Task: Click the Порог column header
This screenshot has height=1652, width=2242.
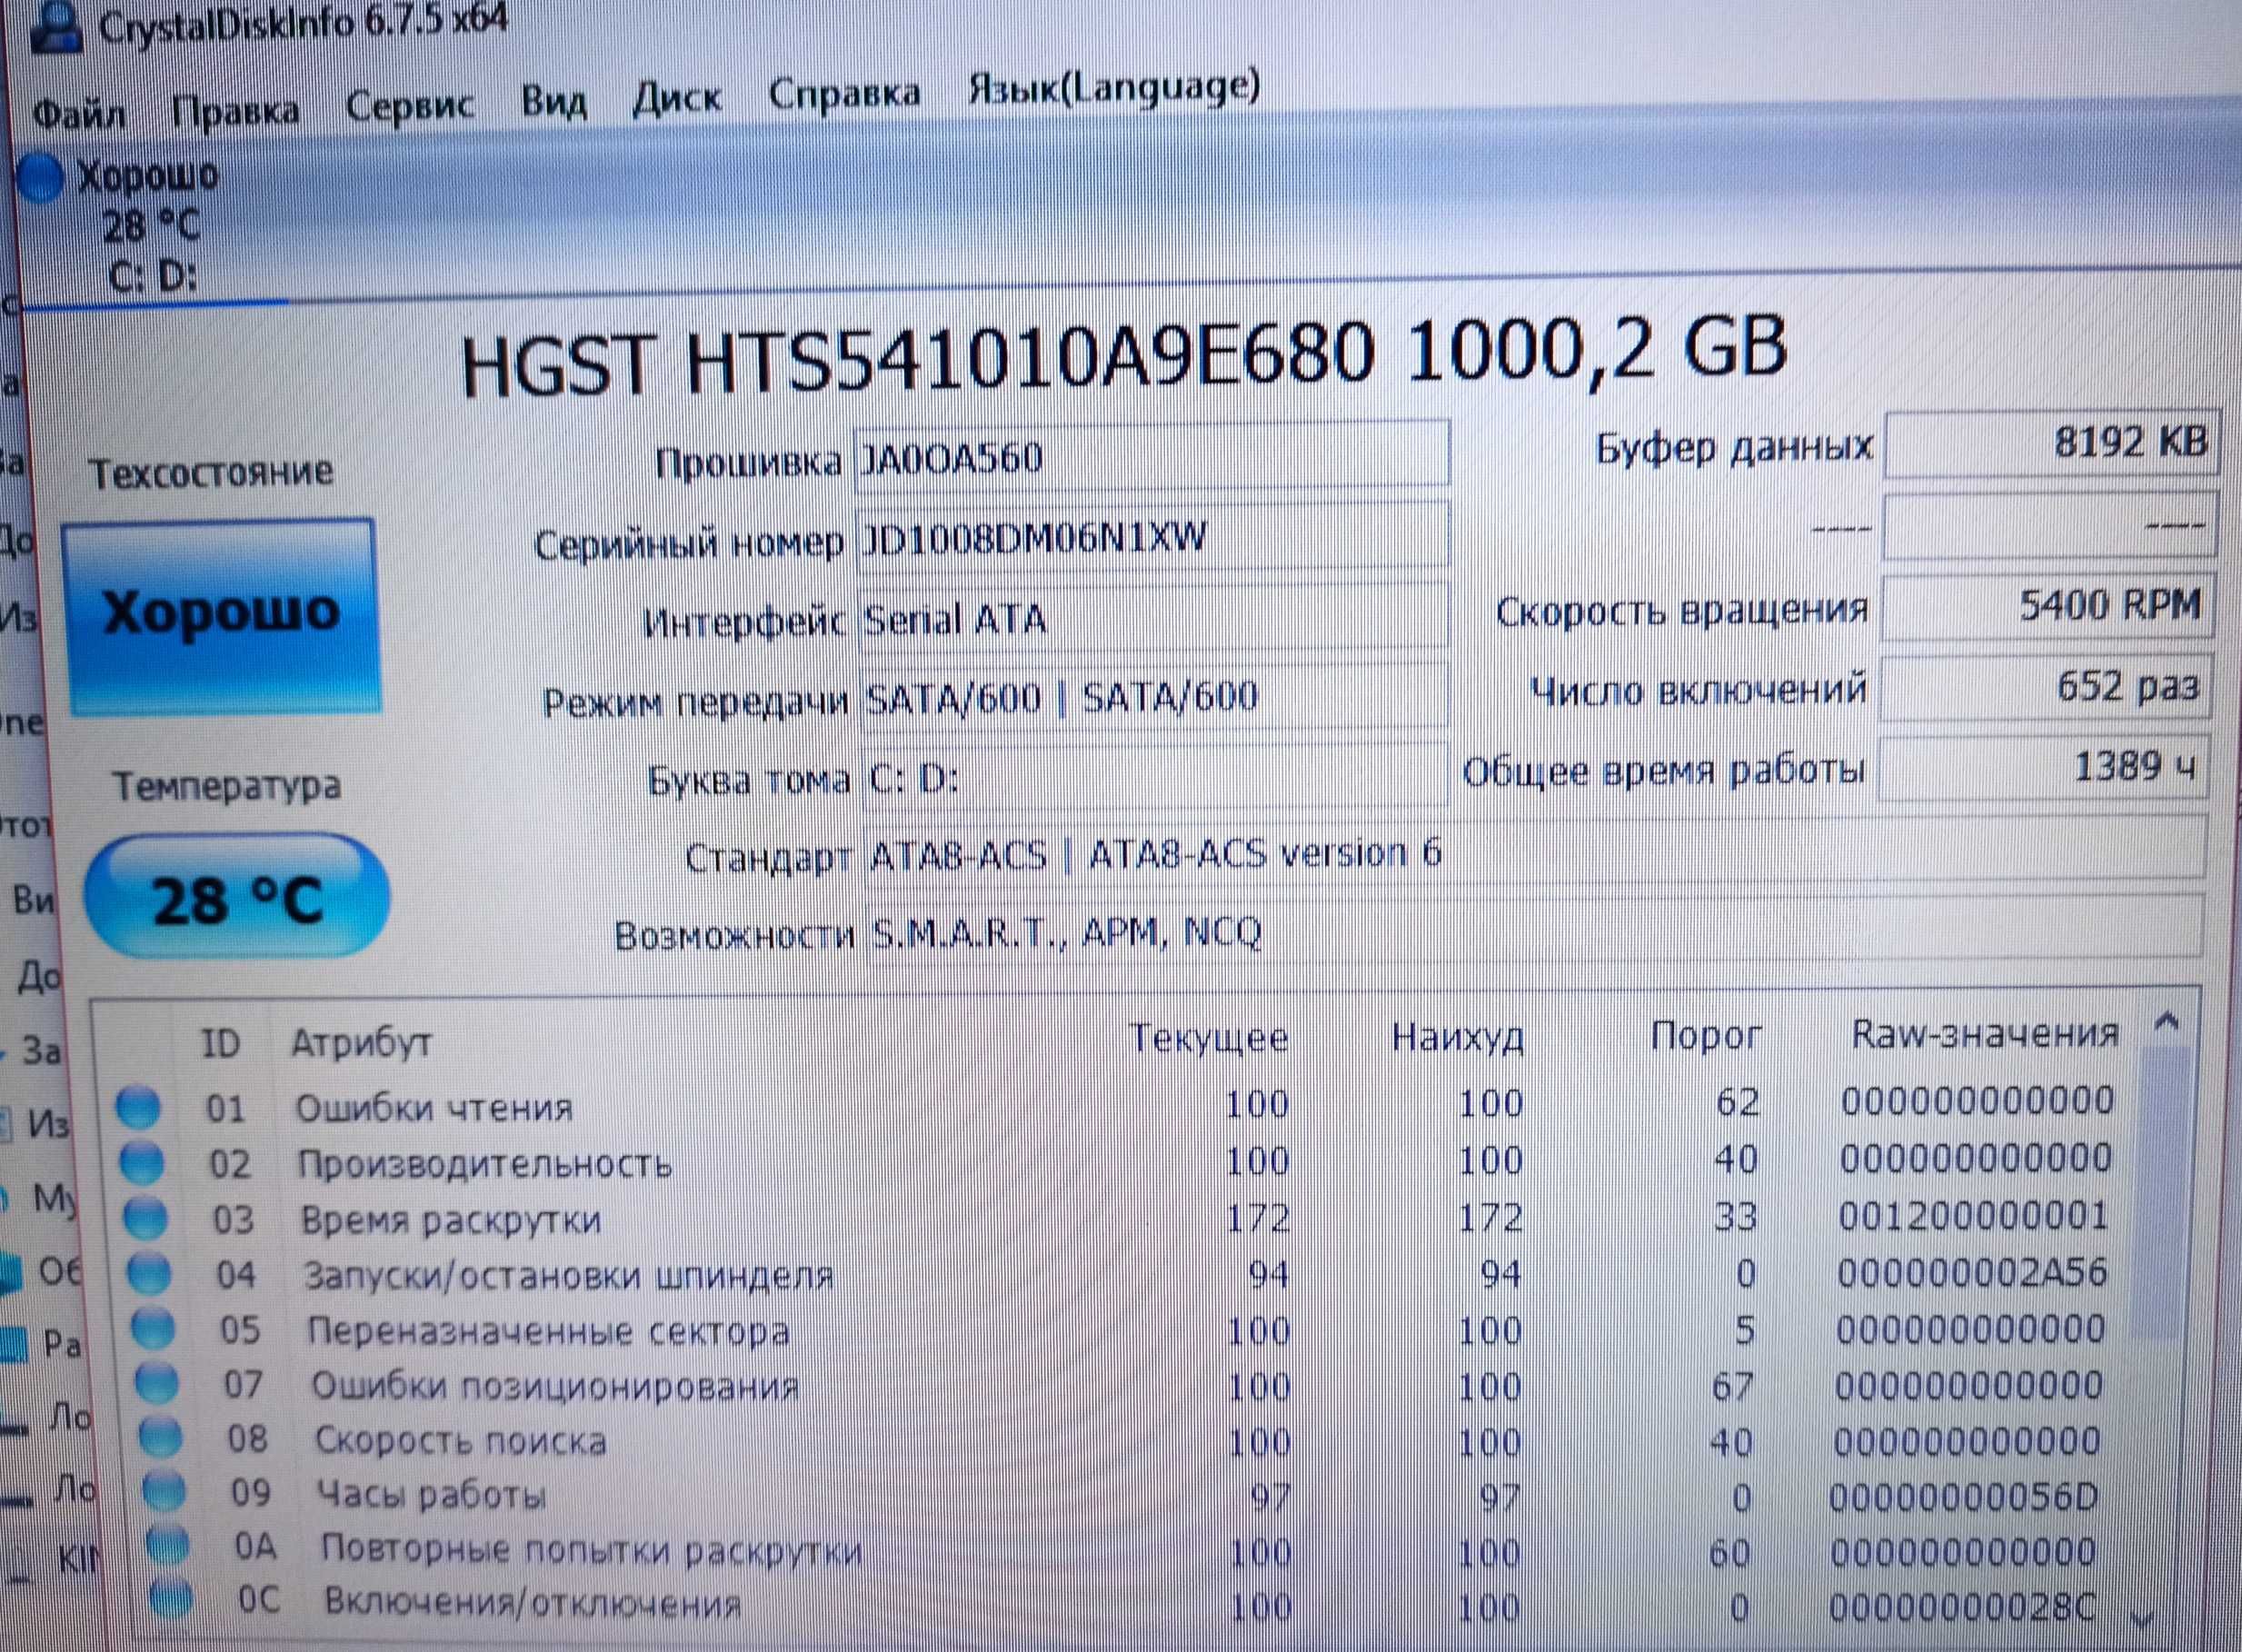Action: tap(1706, 1036)
